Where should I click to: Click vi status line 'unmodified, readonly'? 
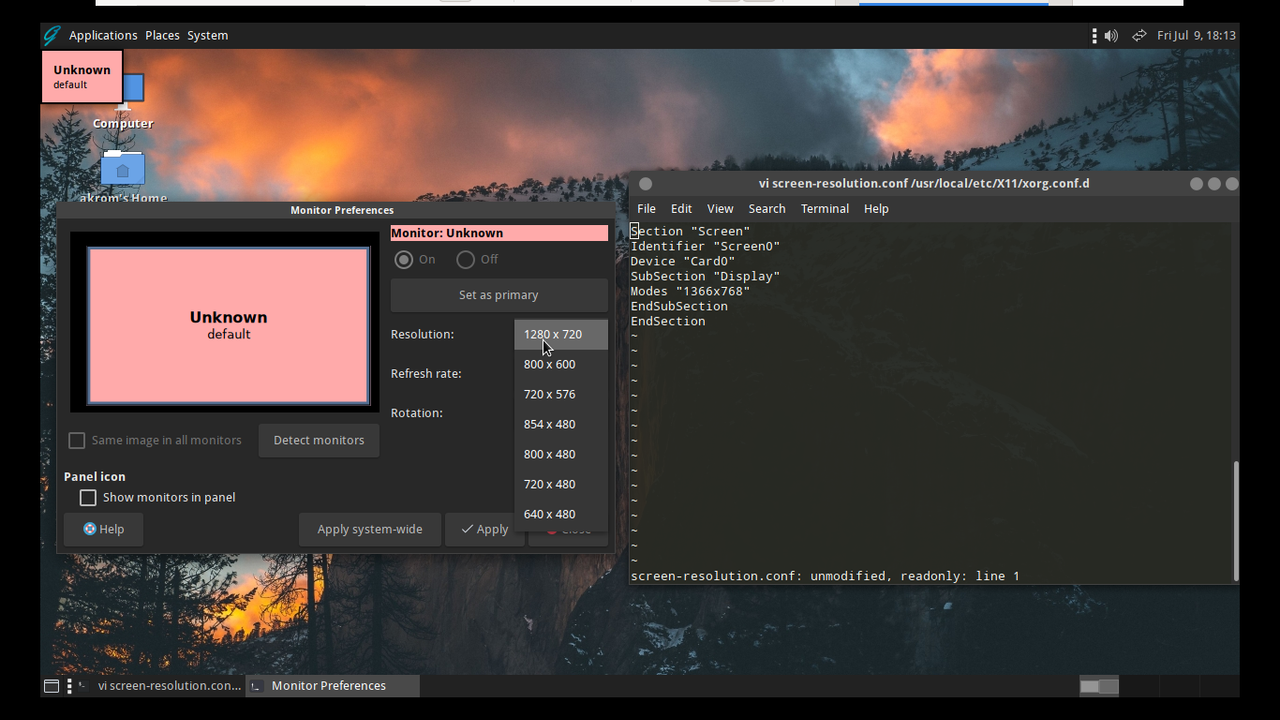[825, 576]
